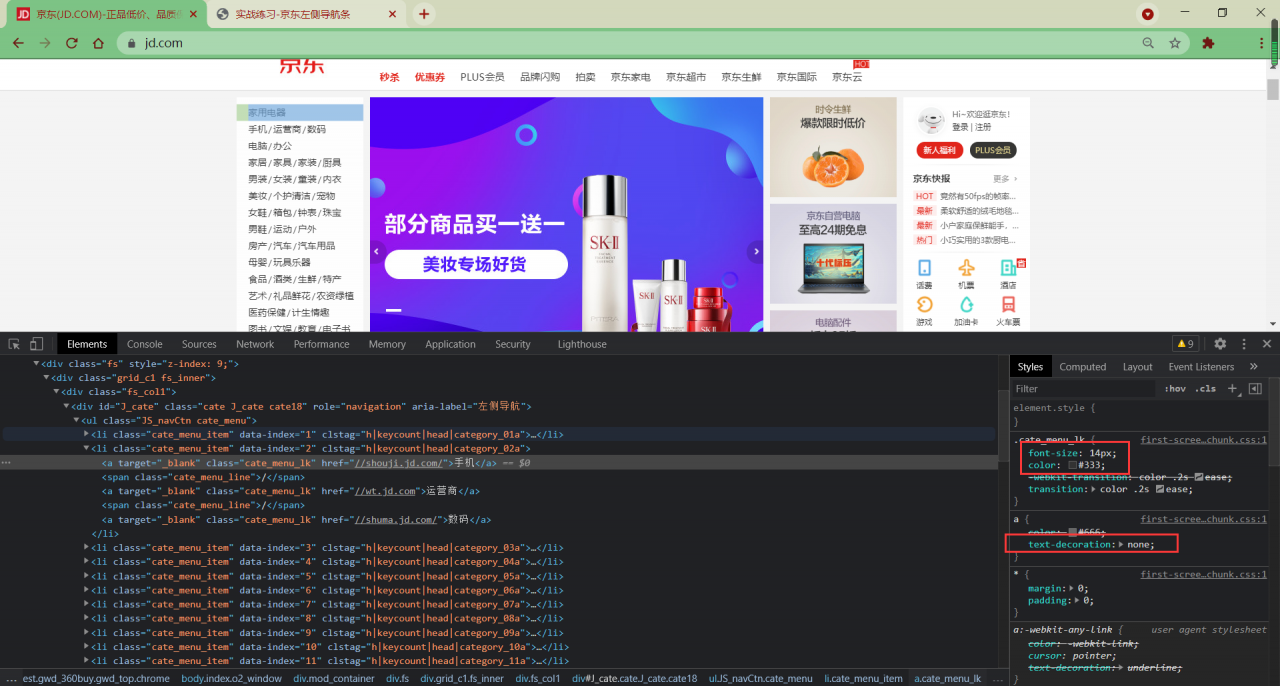The height and width of the screenshot is (686, 1280).
Task: Open the browser extensions puzzle icon
Action: [x=1208, y=43]
